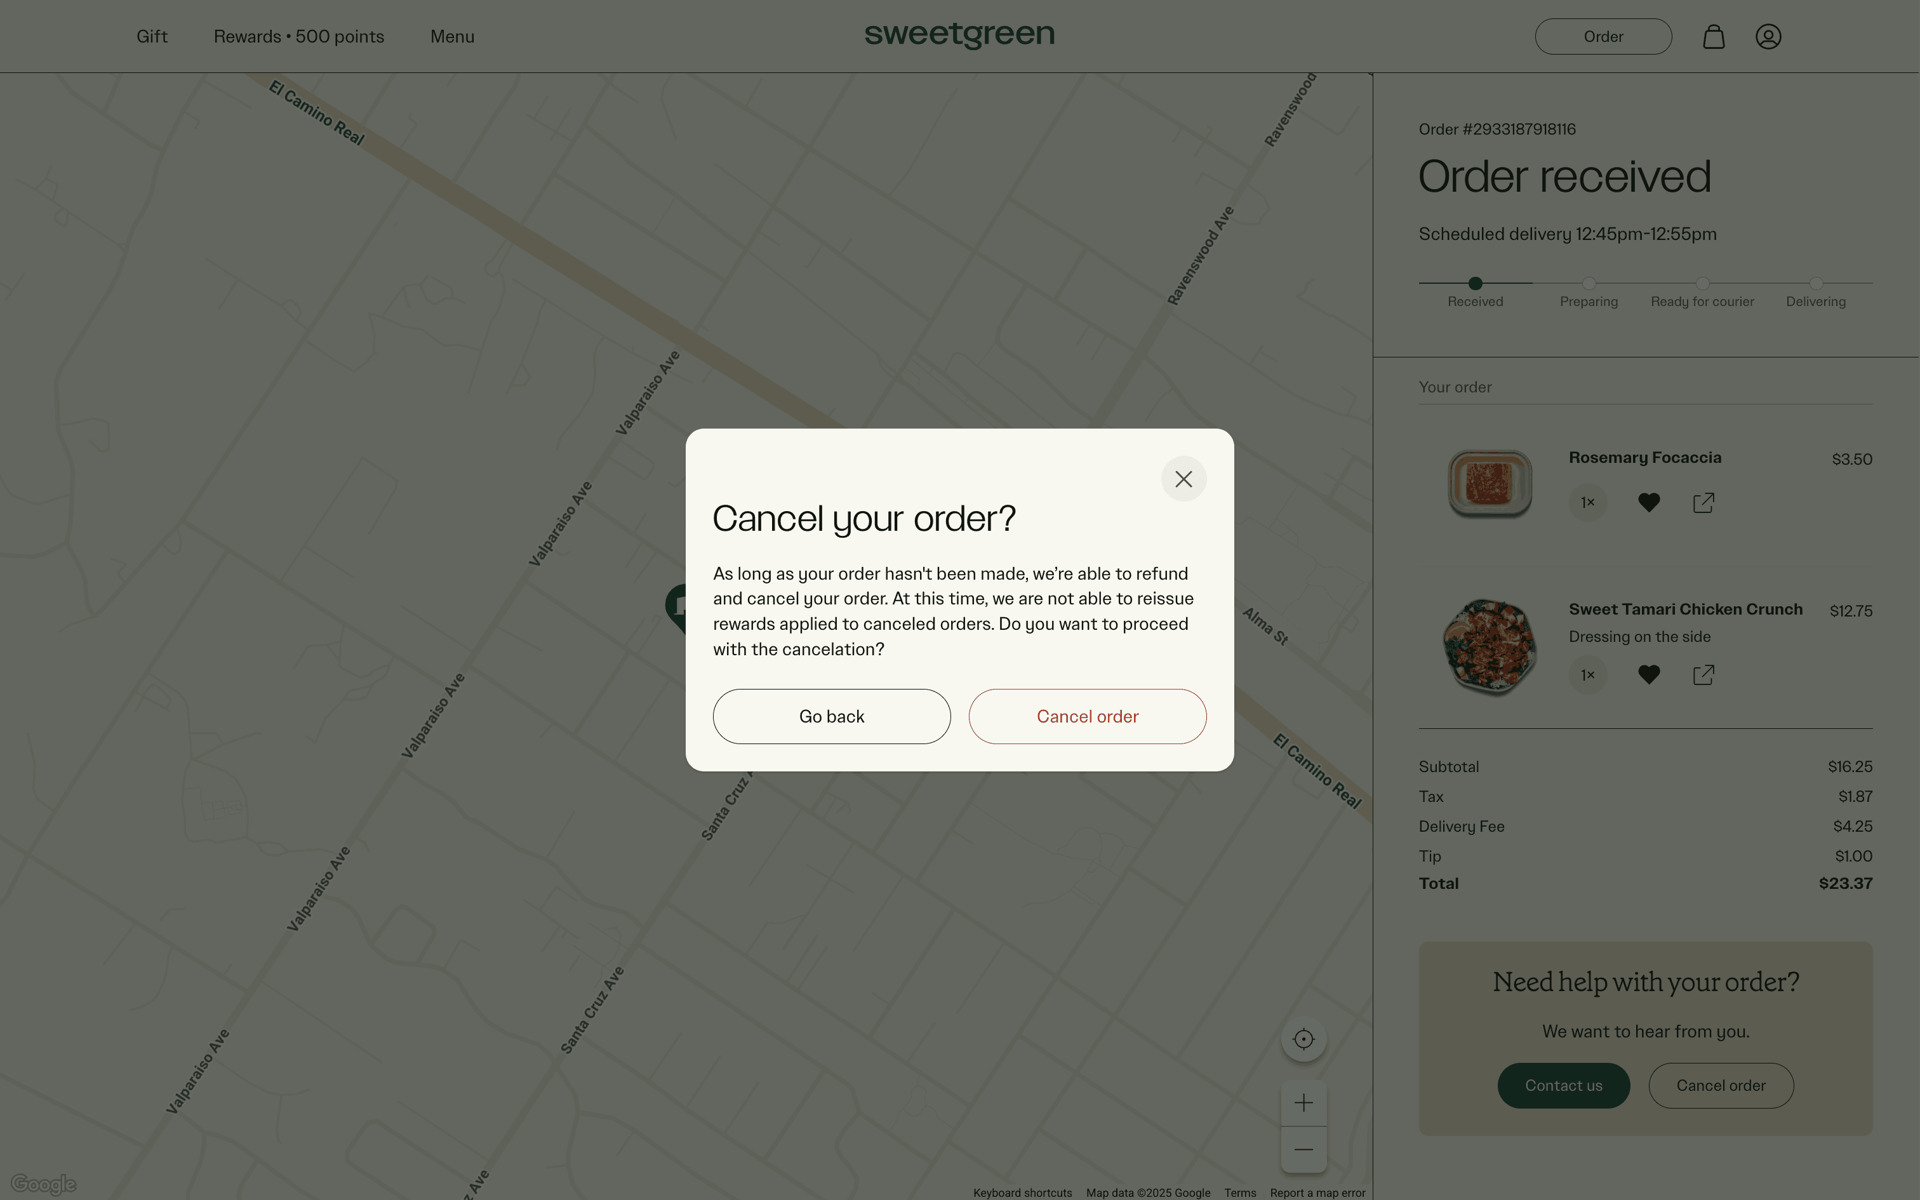Click Report a map error link

(1317, 1193)
